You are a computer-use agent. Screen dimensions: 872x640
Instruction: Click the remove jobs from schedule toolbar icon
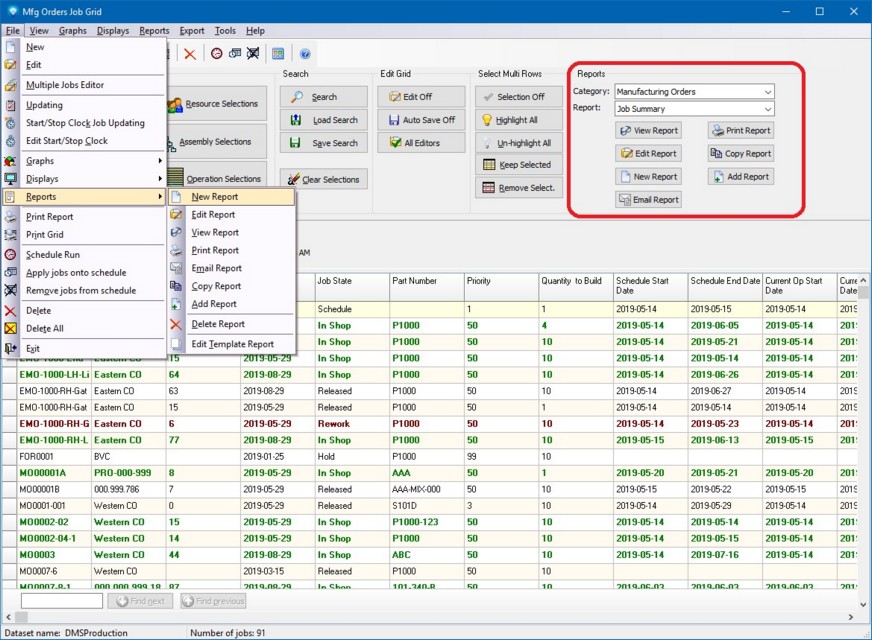point(253,54)
